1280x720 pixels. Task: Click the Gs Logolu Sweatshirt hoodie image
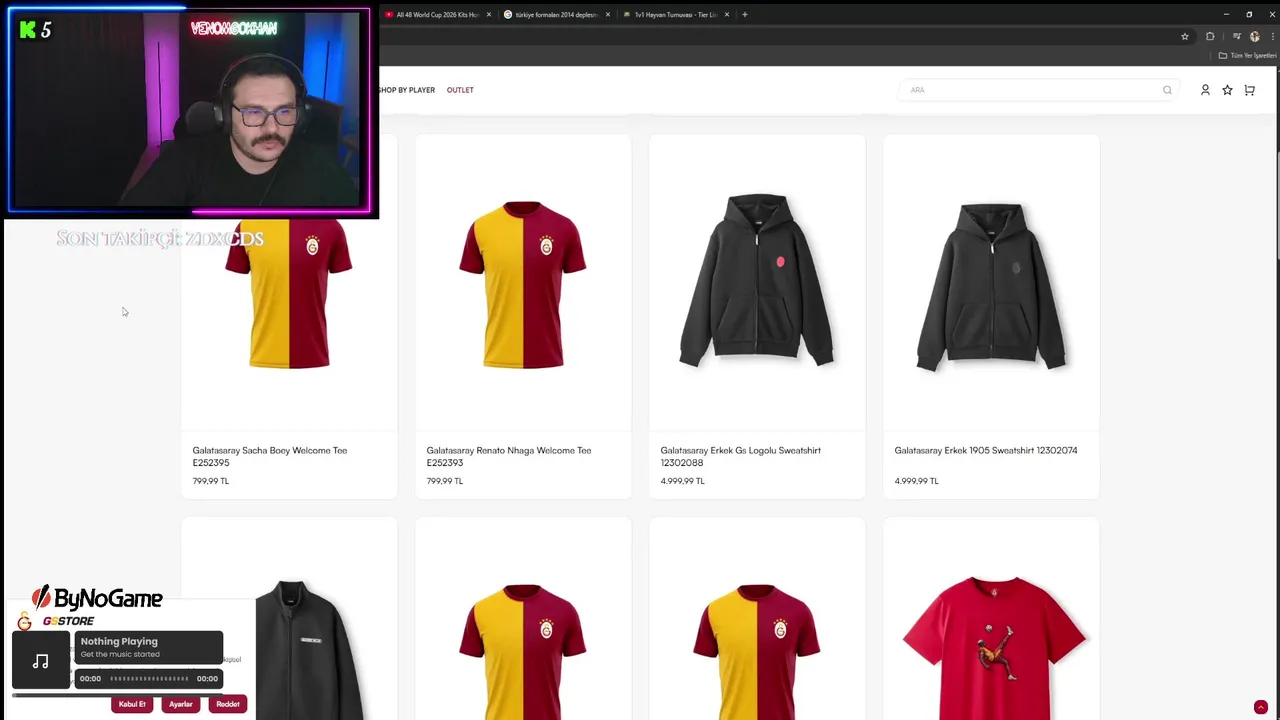pyautogui.click(x=757, y=280)
